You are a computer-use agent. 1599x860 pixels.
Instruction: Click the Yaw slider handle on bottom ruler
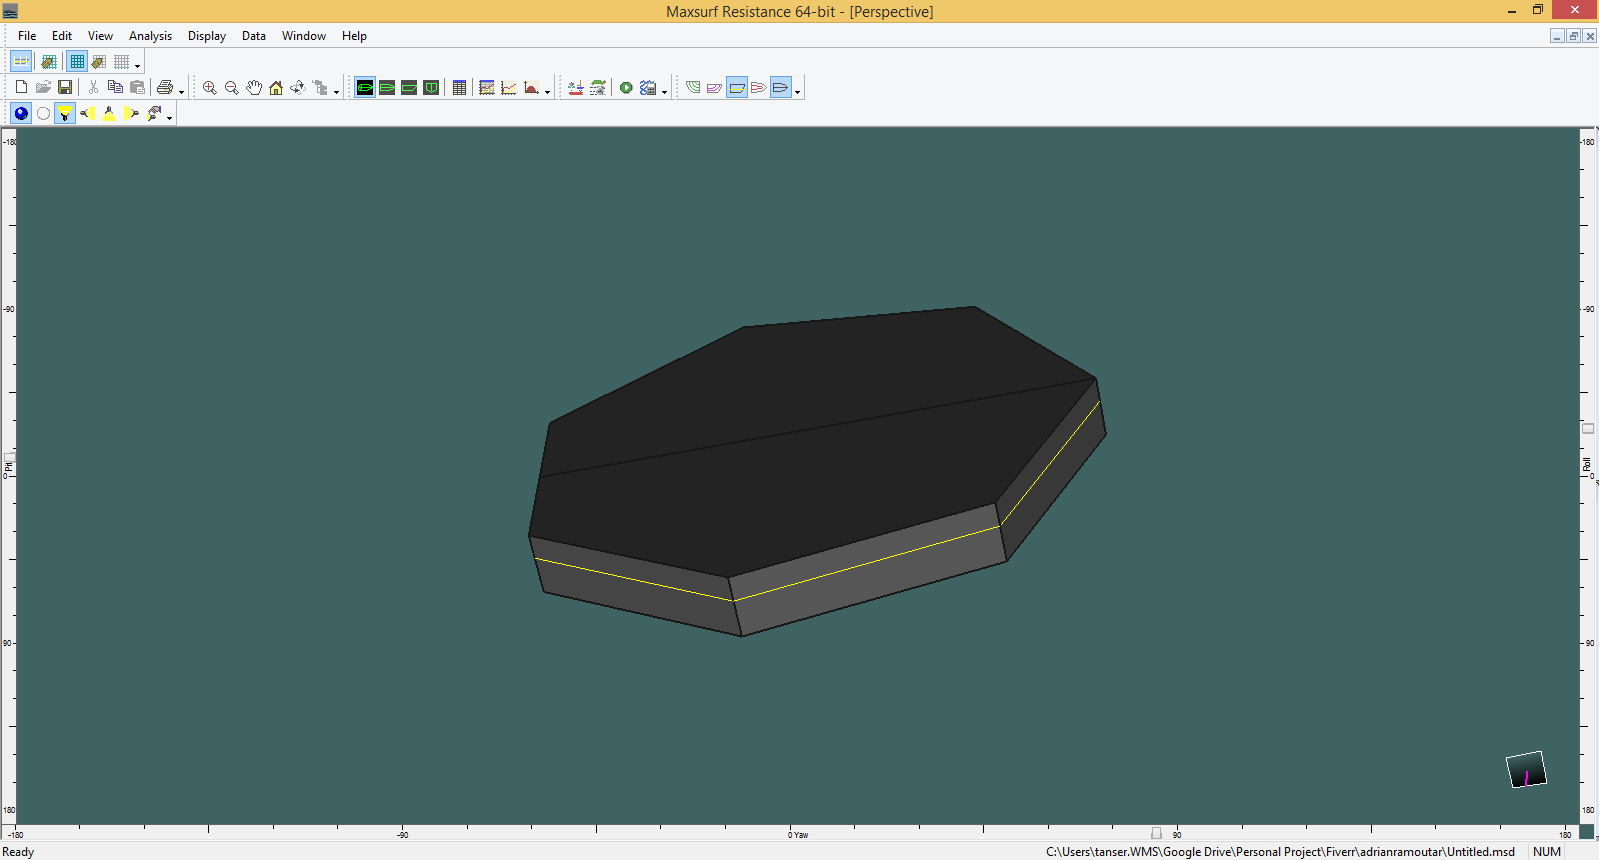click(1156, 833)
